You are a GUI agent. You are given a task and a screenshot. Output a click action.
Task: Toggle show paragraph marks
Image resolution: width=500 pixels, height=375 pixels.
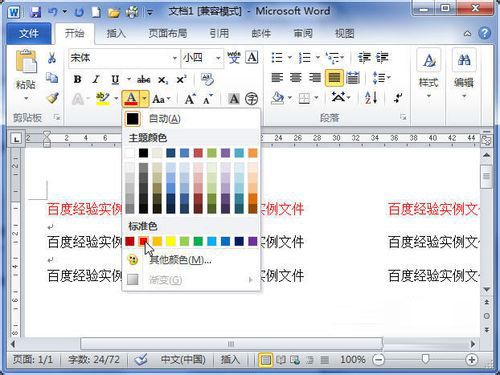[398, 98]
